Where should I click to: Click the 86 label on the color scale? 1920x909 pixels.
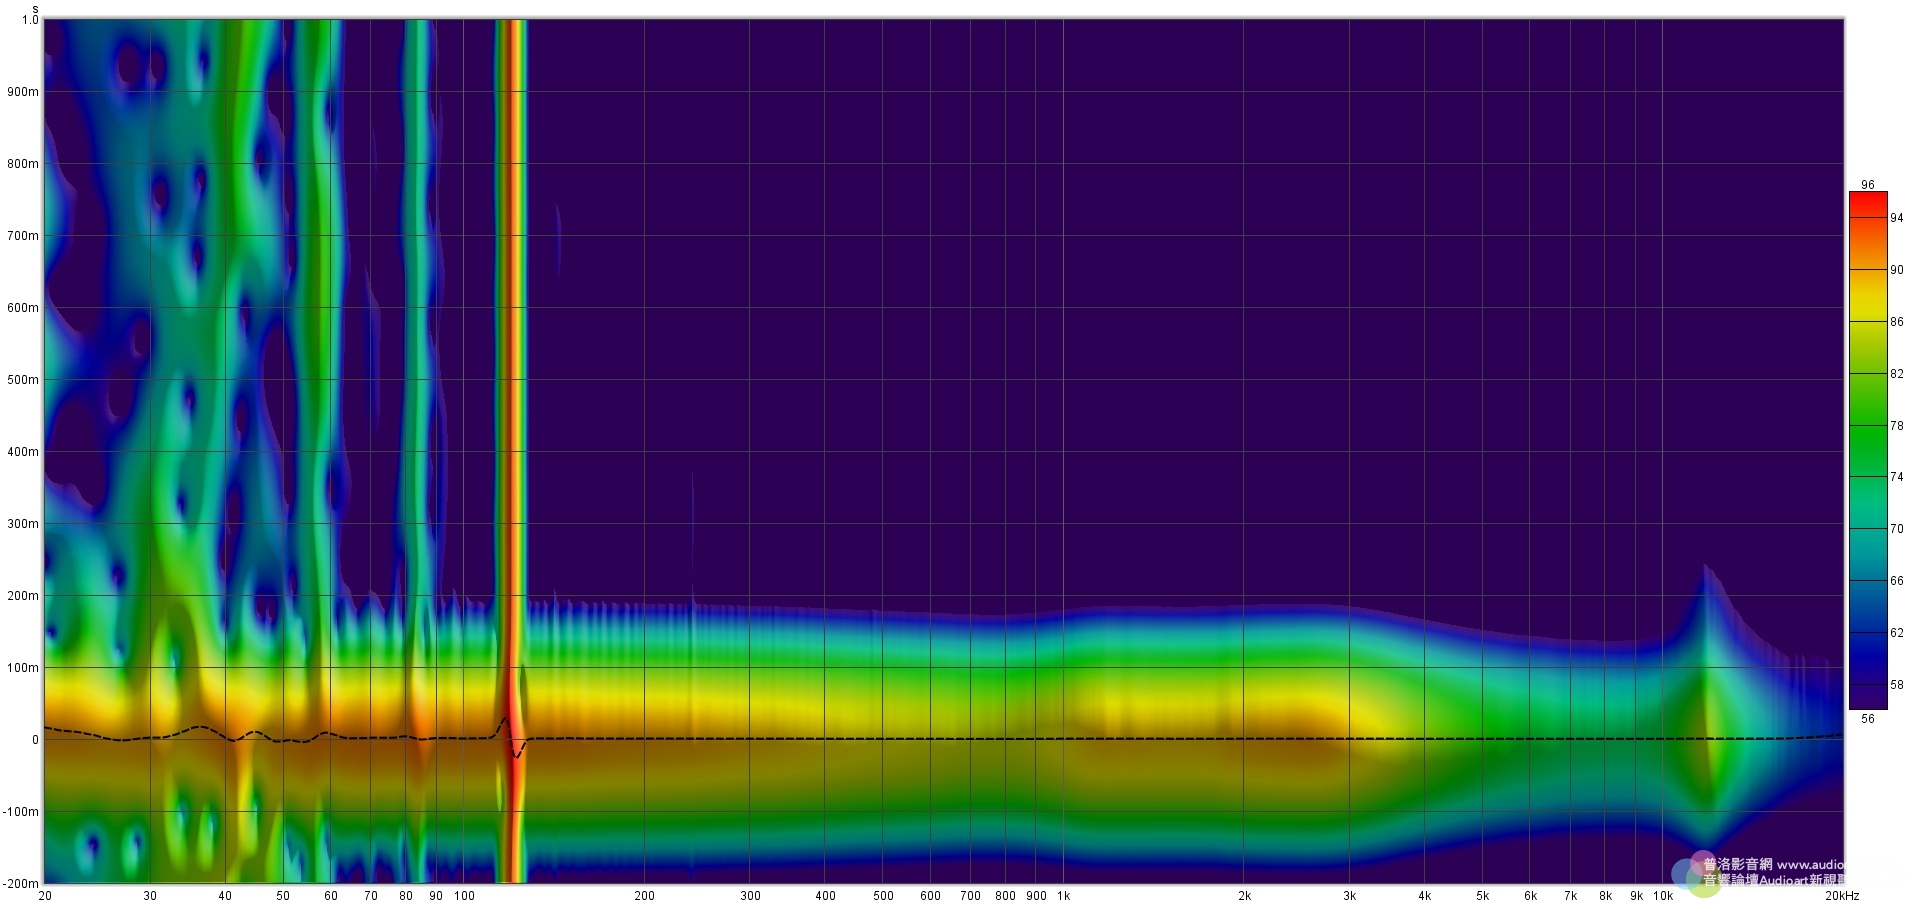click(x=1897, y=322)
